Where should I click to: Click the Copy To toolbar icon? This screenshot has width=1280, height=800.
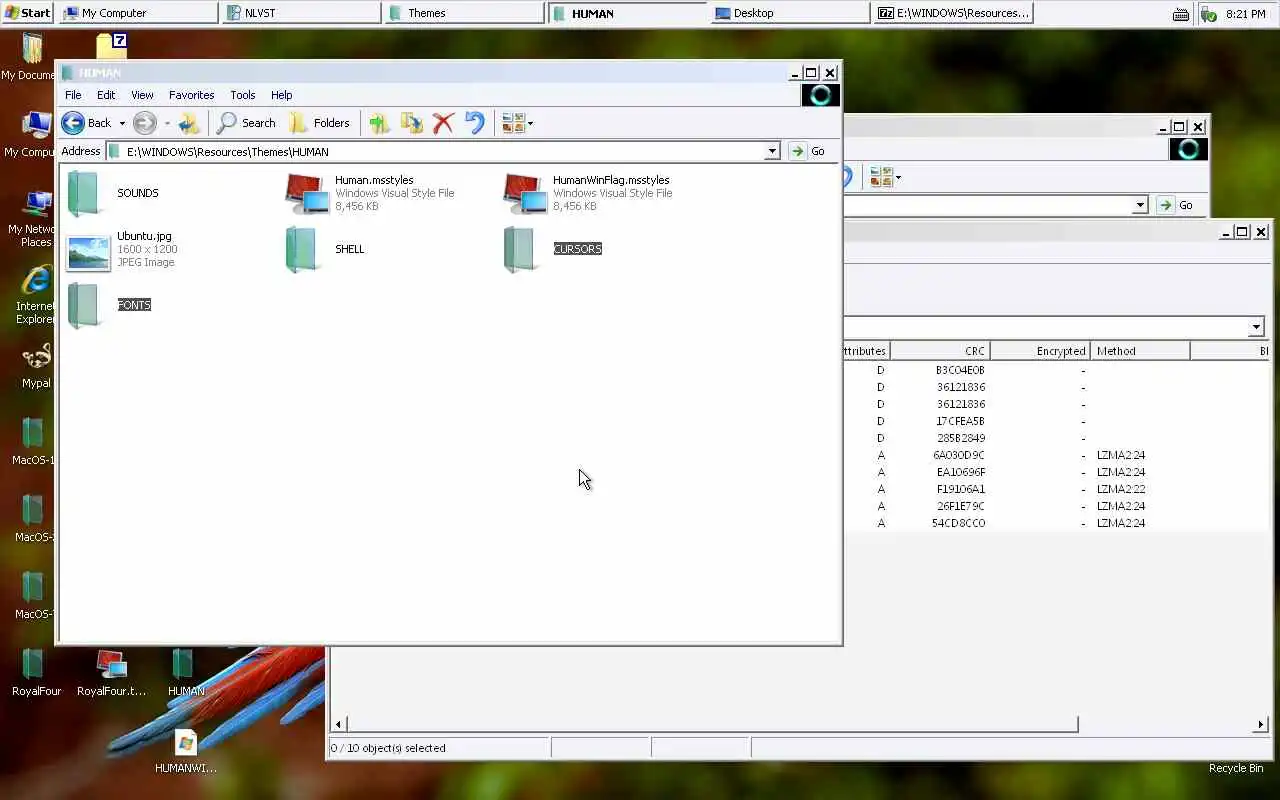point(411,123)
